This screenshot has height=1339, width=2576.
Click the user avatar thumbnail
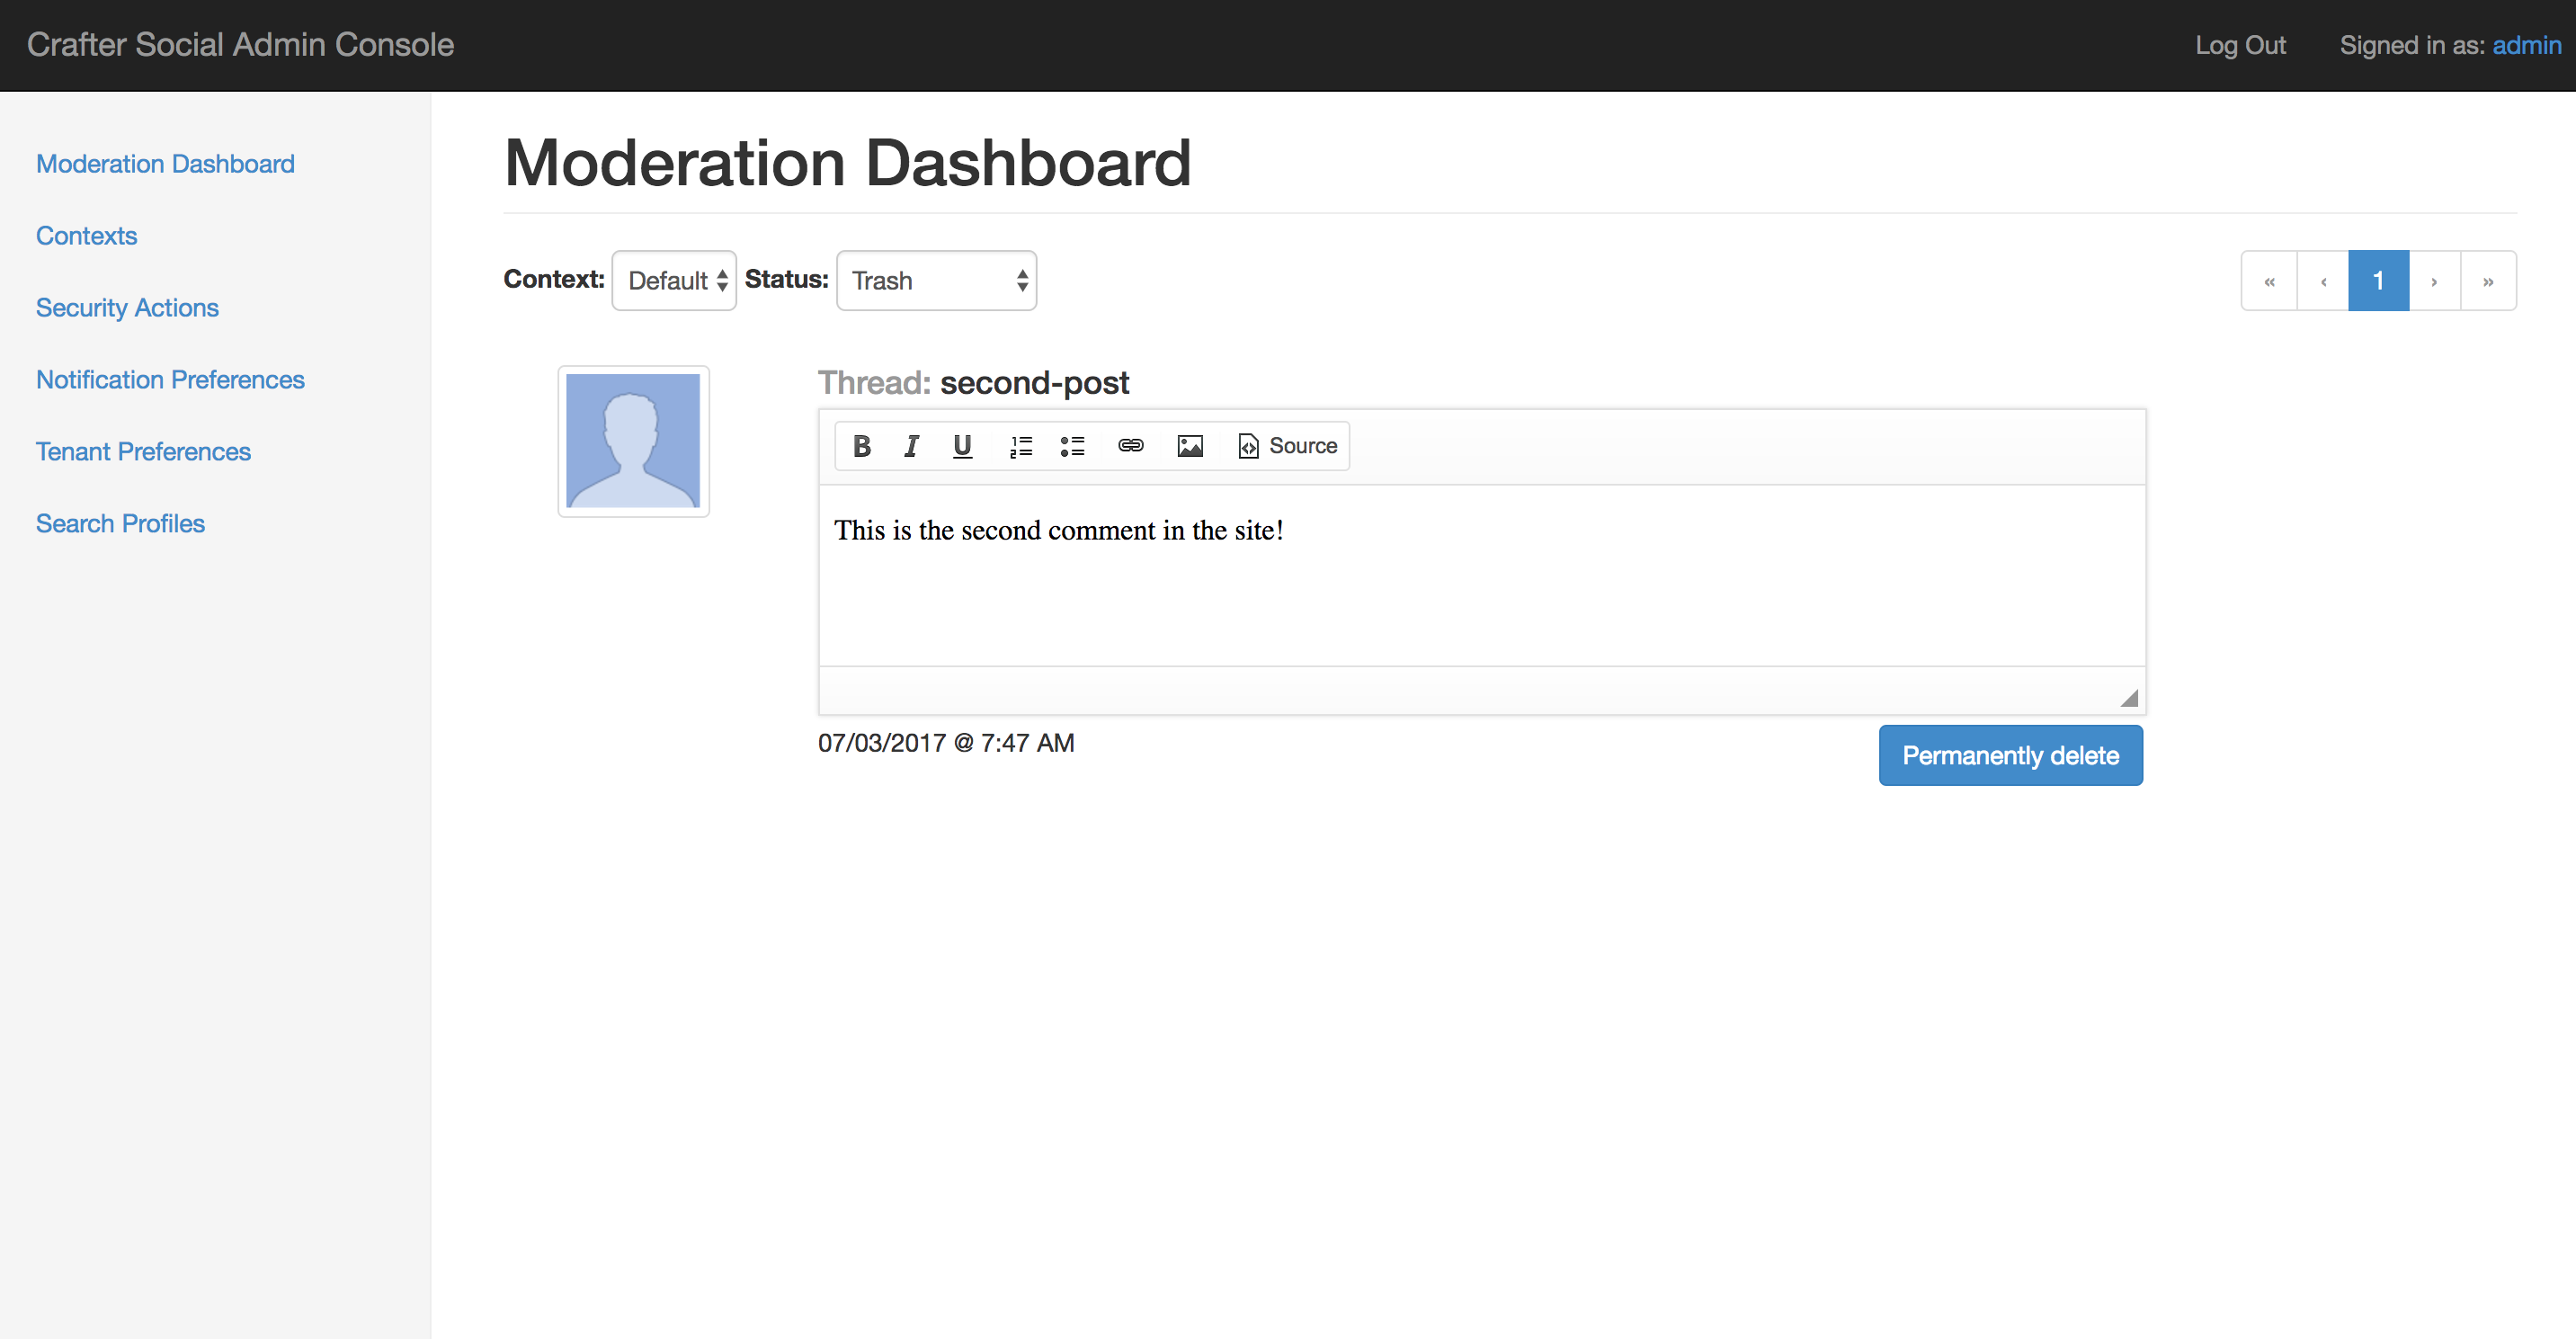pos(633,441)
